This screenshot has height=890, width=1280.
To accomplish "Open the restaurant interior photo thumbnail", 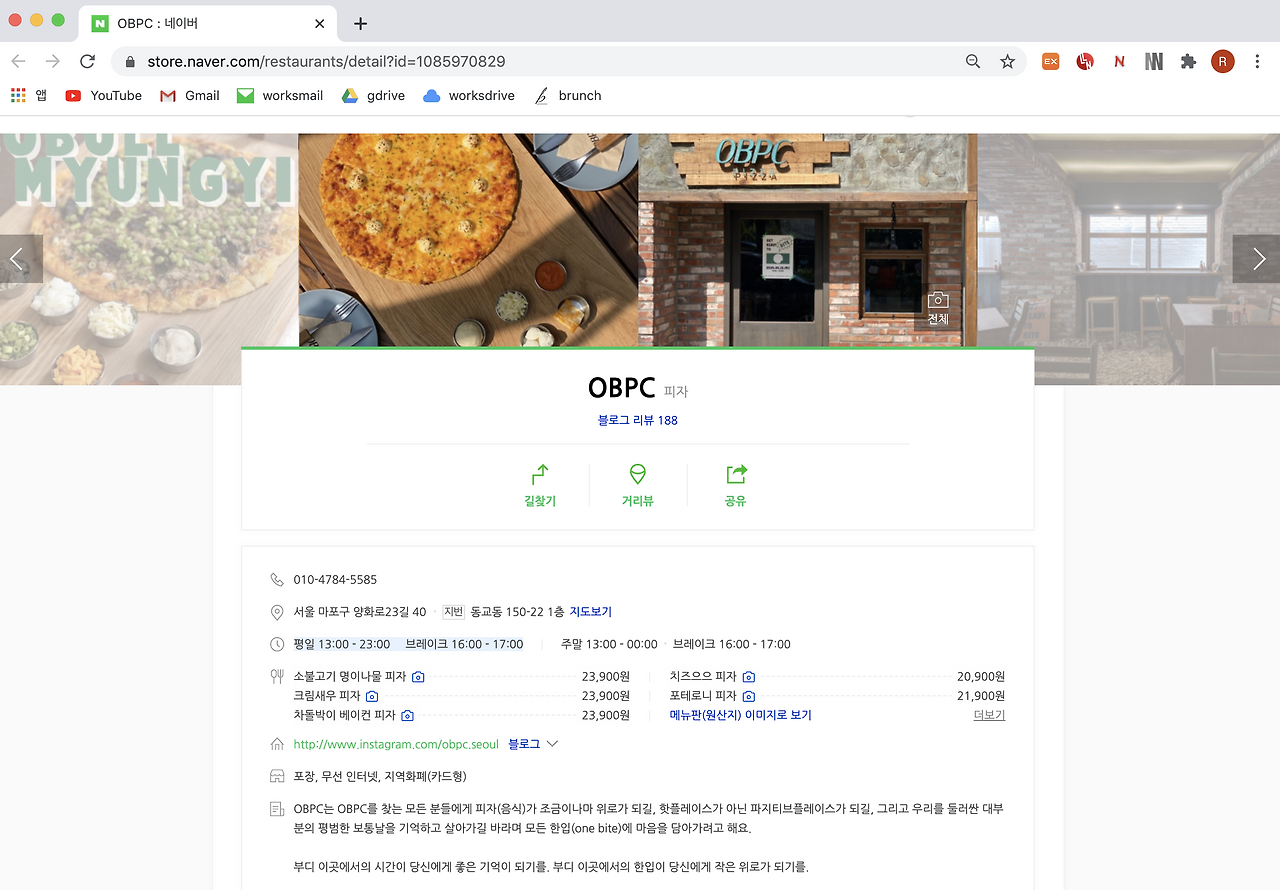I will 1129,259.
